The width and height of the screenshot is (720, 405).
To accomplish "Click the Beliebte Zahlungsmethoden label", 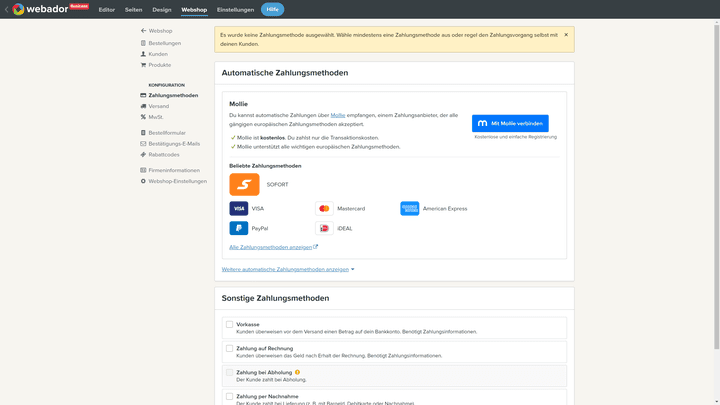I will point(265,166).
